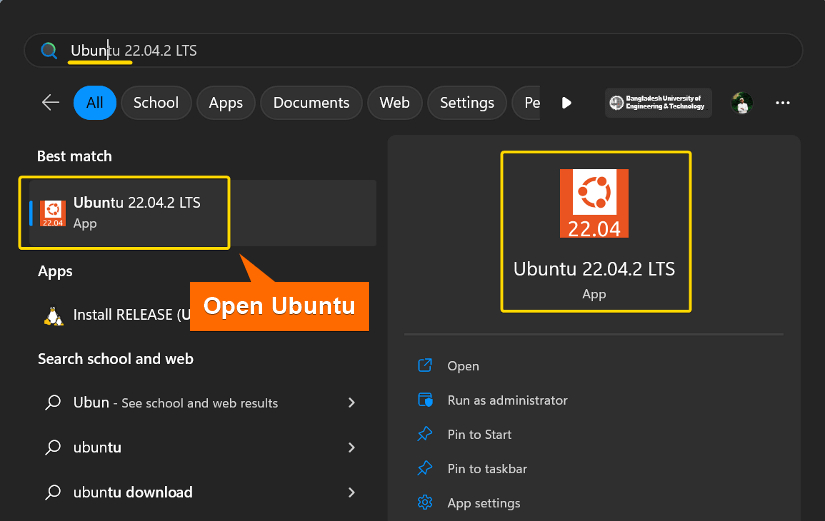Screen dimensions: 825x521
Task: Show more filters with the play arrow
Action: click(x=566, y=103)
